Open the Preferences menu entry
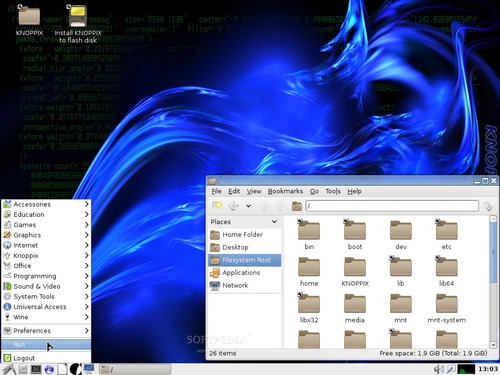 (46, 331)
